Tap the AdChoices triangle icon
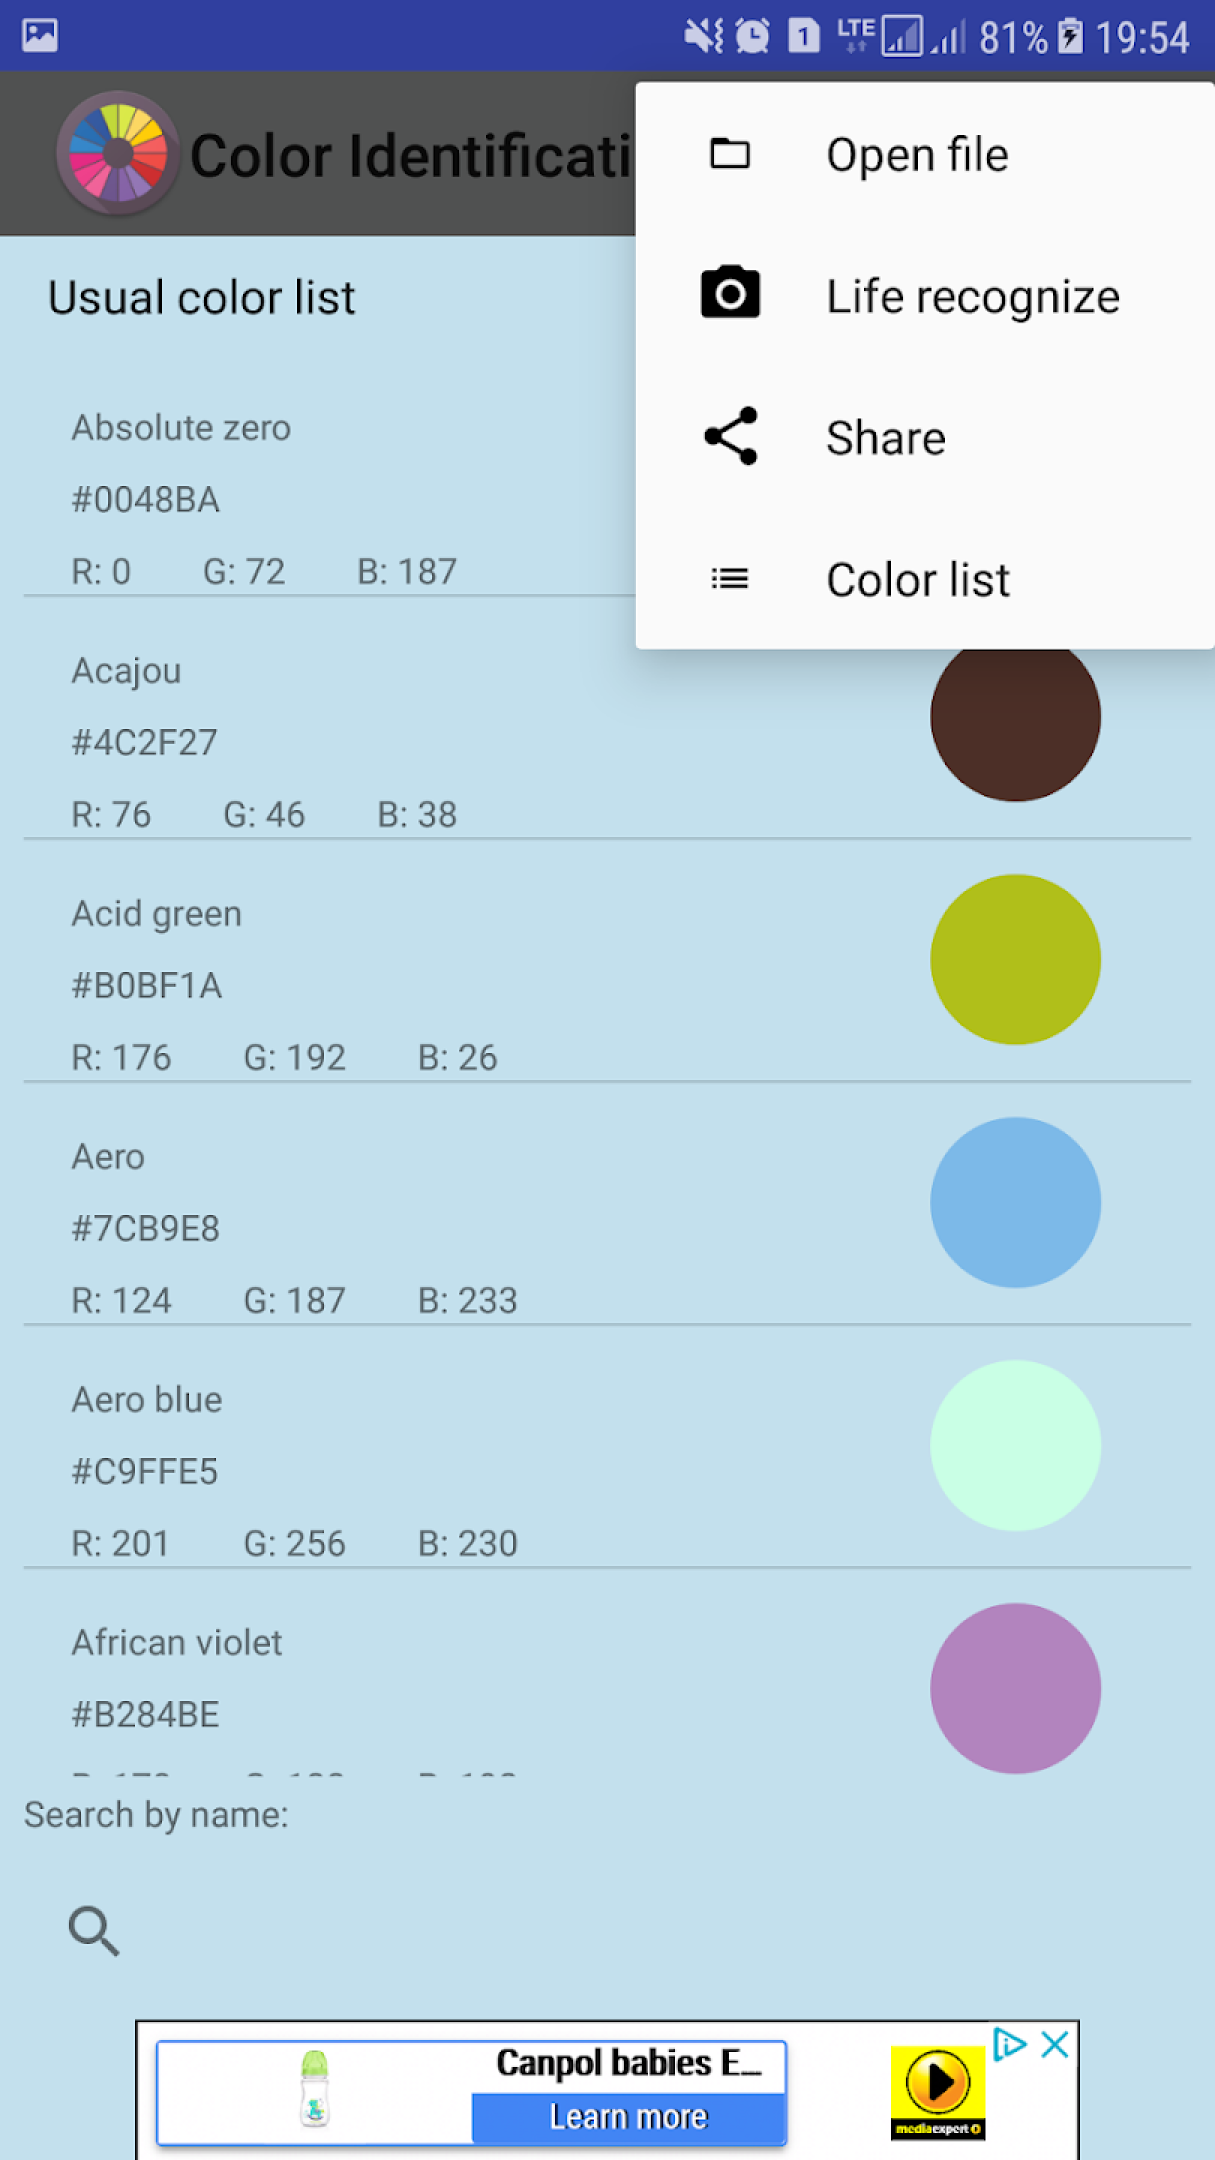Viewport: 1215px width, 2160px height. click(1009, 2044)
